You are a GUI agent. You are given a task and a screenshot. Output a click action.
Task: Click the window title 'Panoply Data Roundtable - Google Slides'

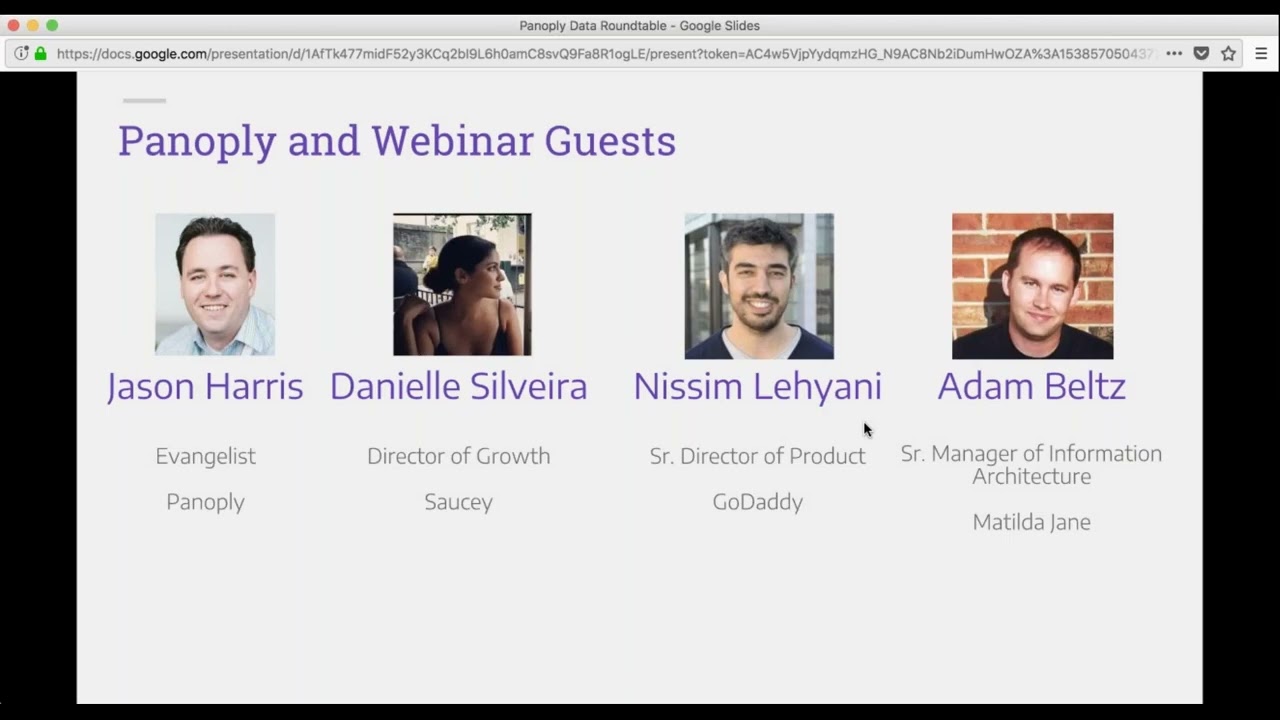pos(640,26)
